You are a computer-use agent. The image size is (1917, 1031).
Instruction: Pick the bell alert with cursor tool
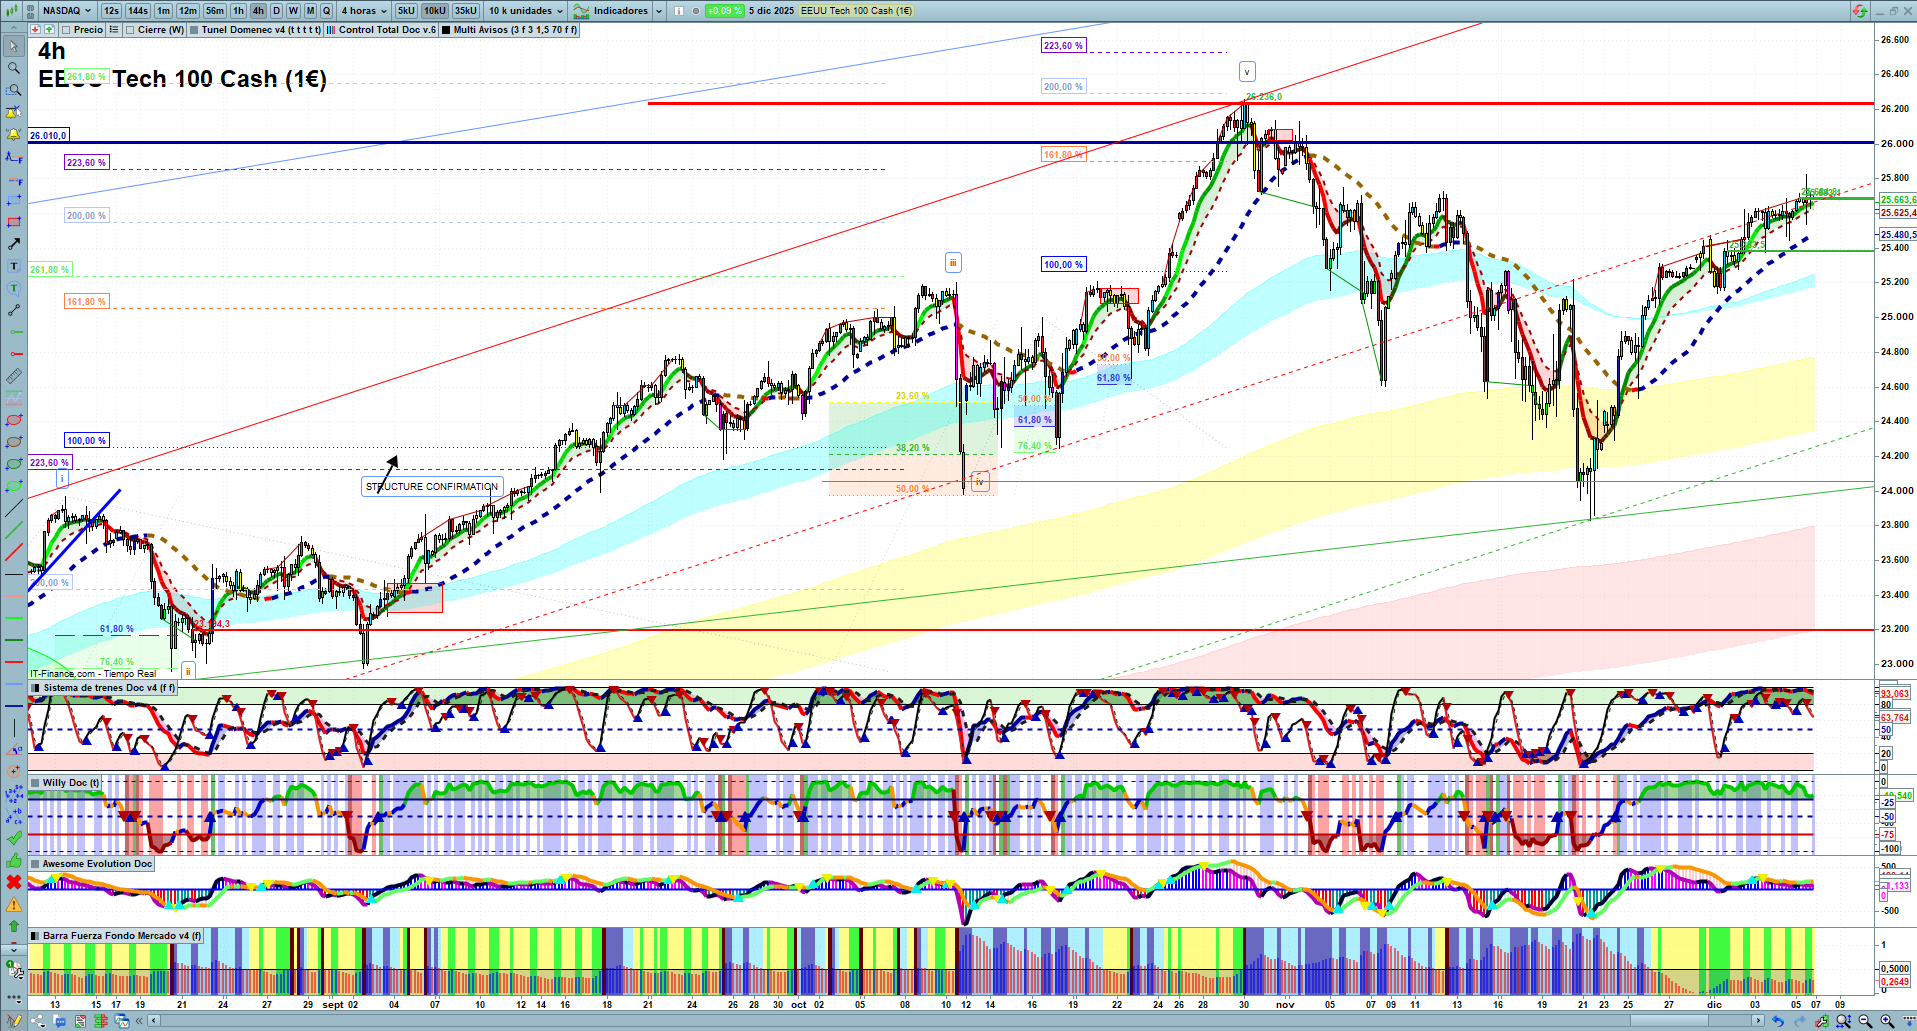(x=14, y=112)
